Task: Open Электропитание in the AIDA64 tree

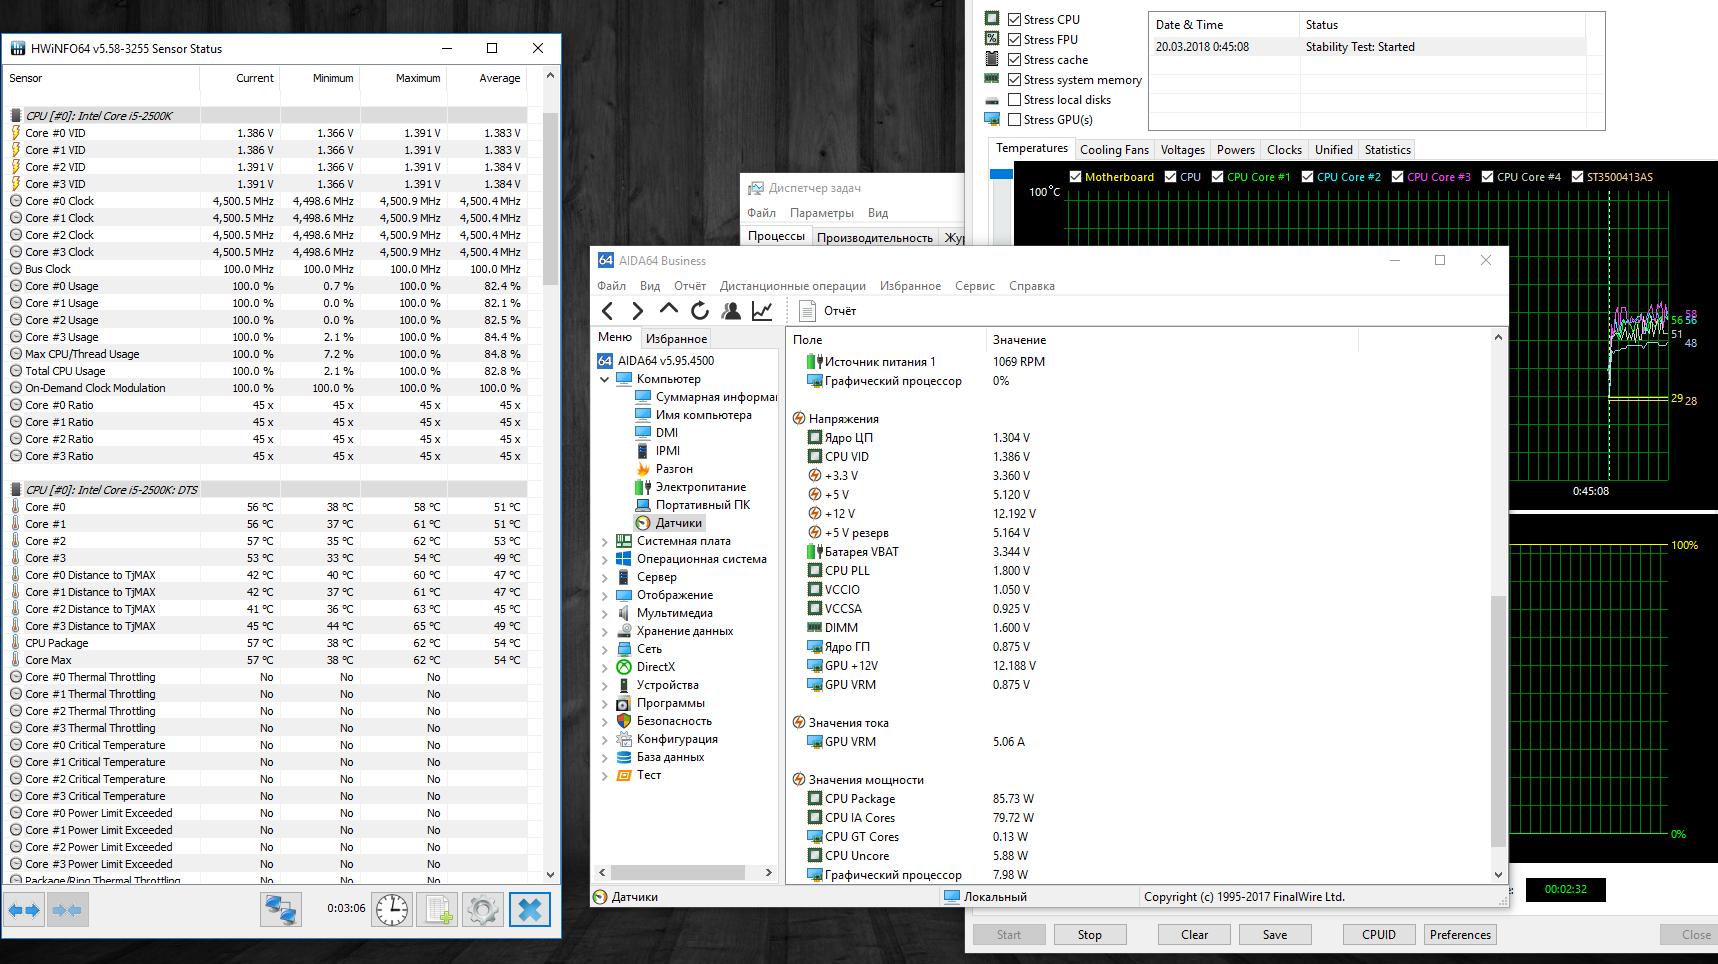Action: pos(691,487)
